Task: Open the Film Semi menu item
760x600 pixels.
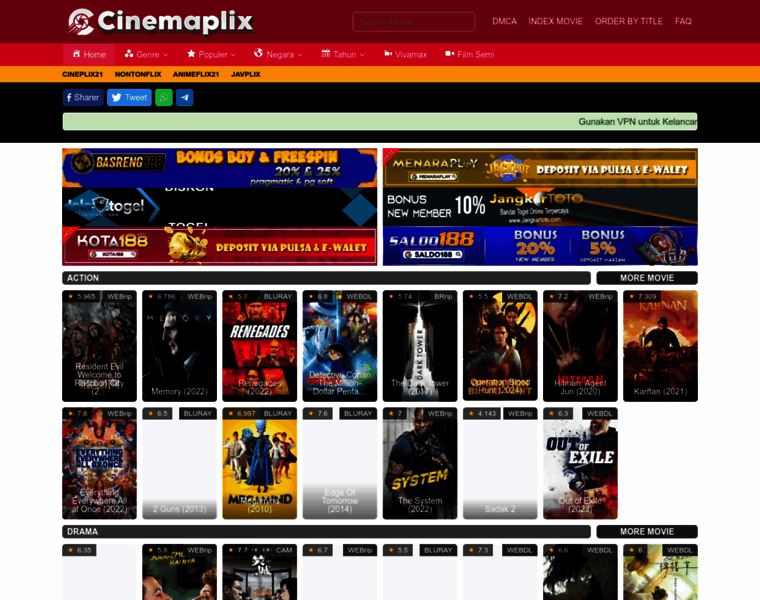Action: click(470, 54)
